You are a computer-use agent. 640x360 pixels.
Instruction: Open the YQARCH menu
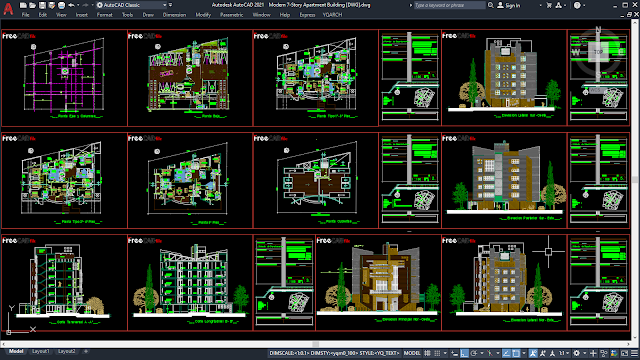tap(332, 15)
